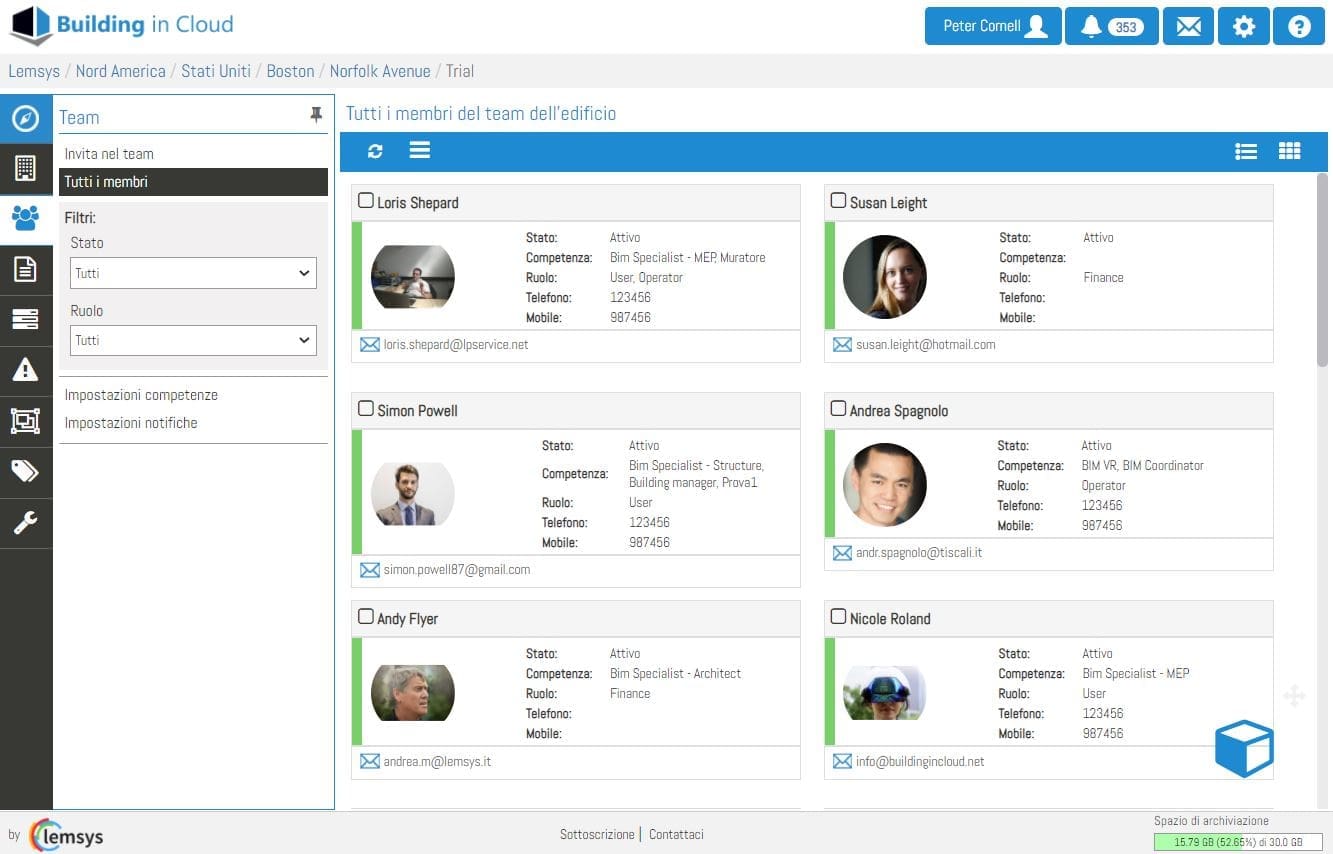Open notifications bell with 353 badge

click(x=1112, y=26)
